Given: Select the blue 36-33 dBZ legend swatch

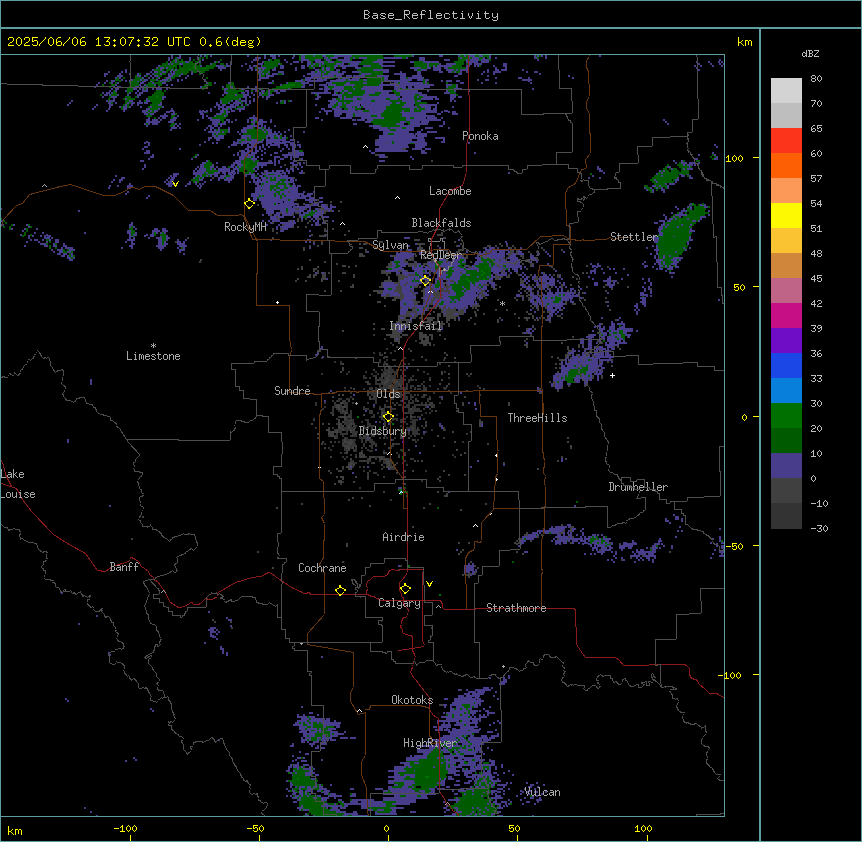Looking at the screenshot, I should click(786, 366).
